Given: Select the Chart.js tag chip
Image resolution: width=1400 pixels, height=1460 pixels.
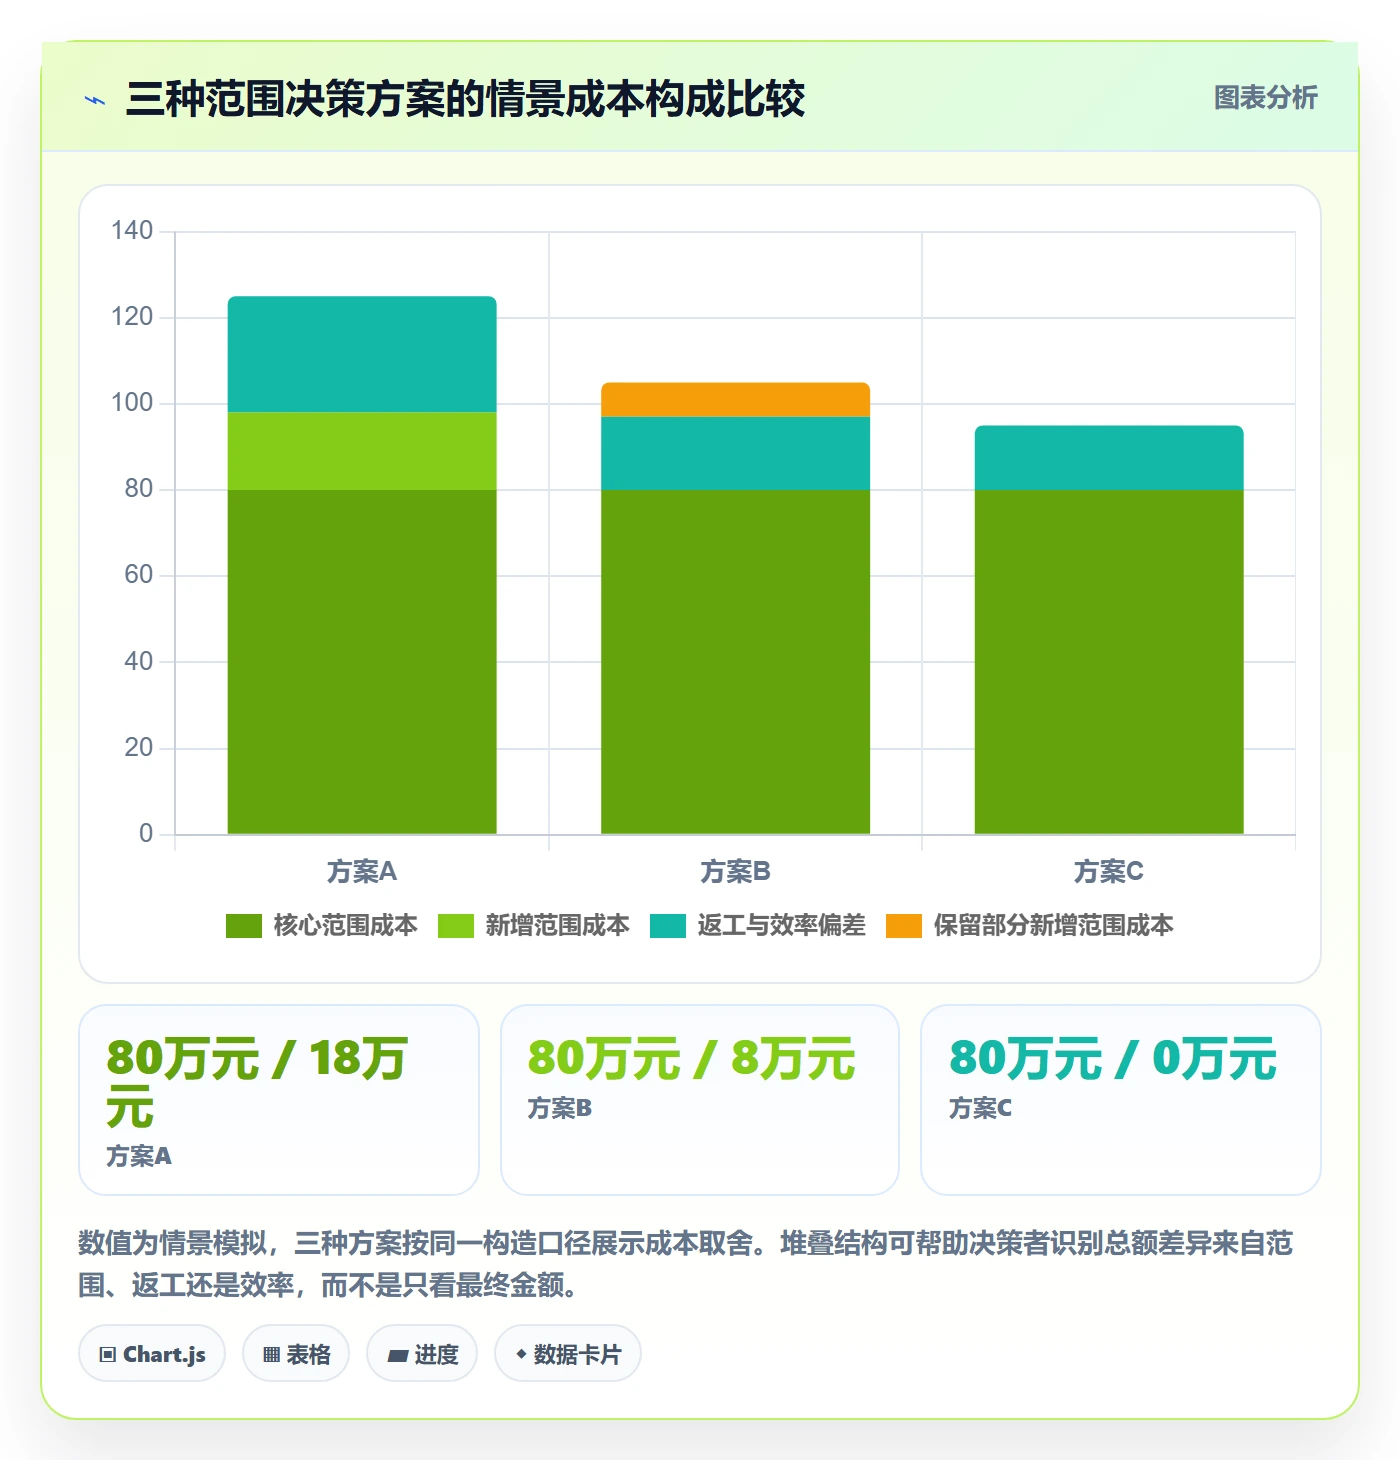Looking at the screenshot, I should click(152, 1354).
